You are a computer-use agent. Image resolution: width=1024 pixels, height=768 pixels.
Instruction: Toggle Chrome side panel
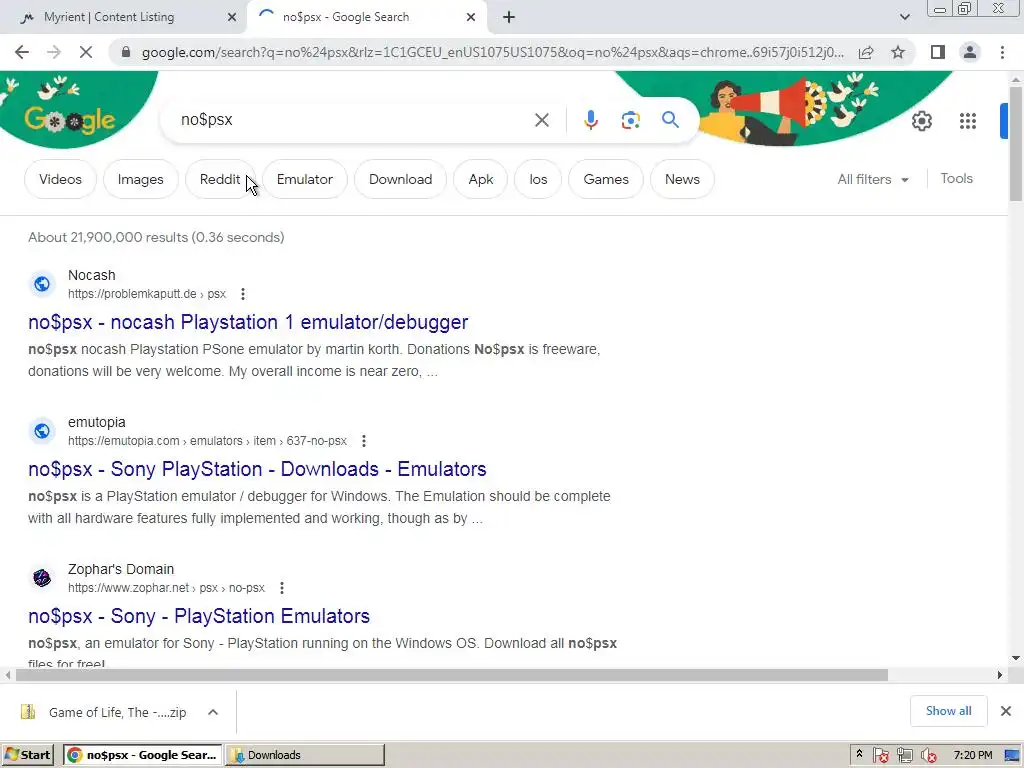(x=938, y=52)
